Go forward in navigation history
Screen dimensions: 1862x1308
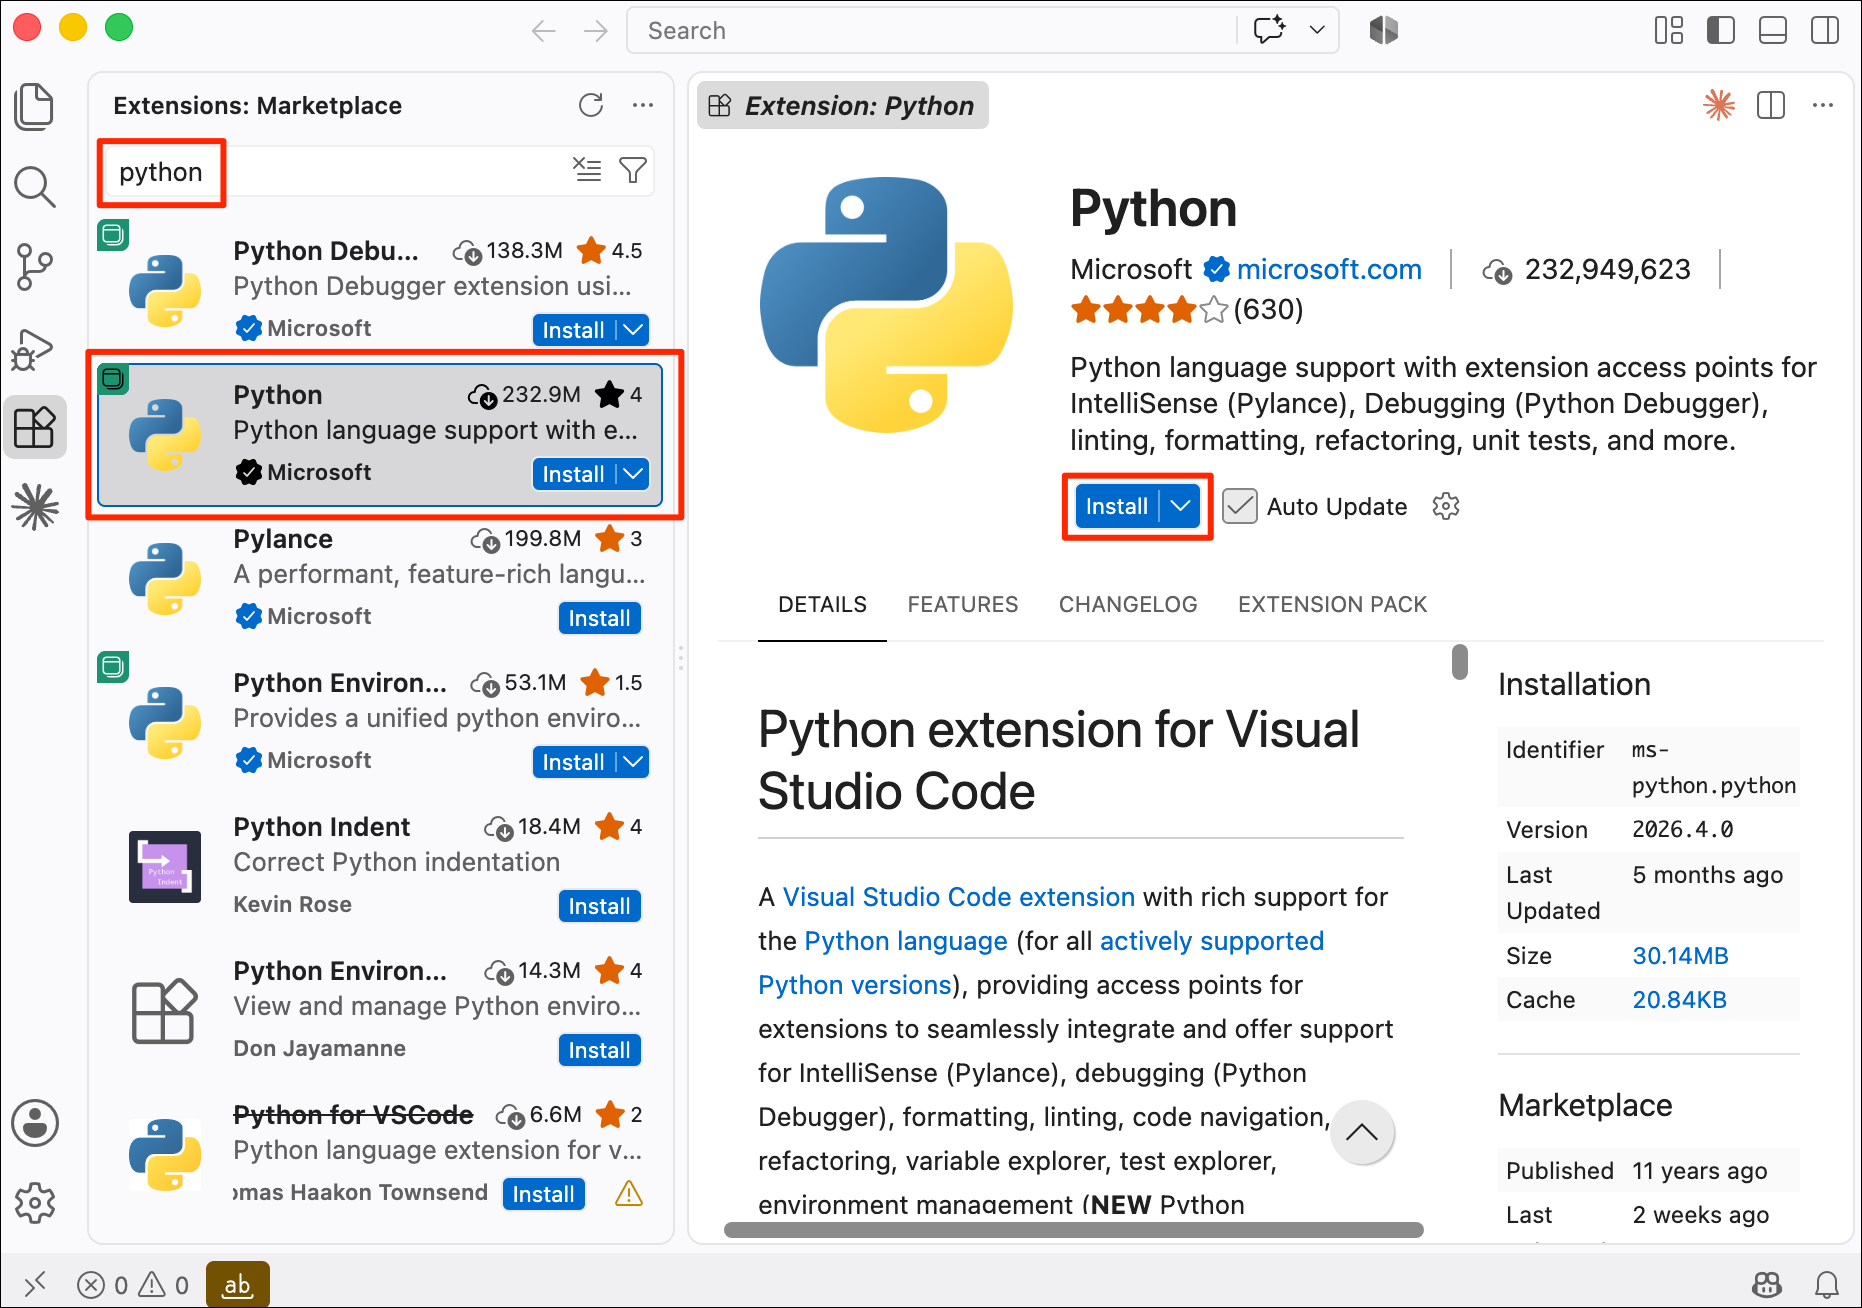(596, 31)
